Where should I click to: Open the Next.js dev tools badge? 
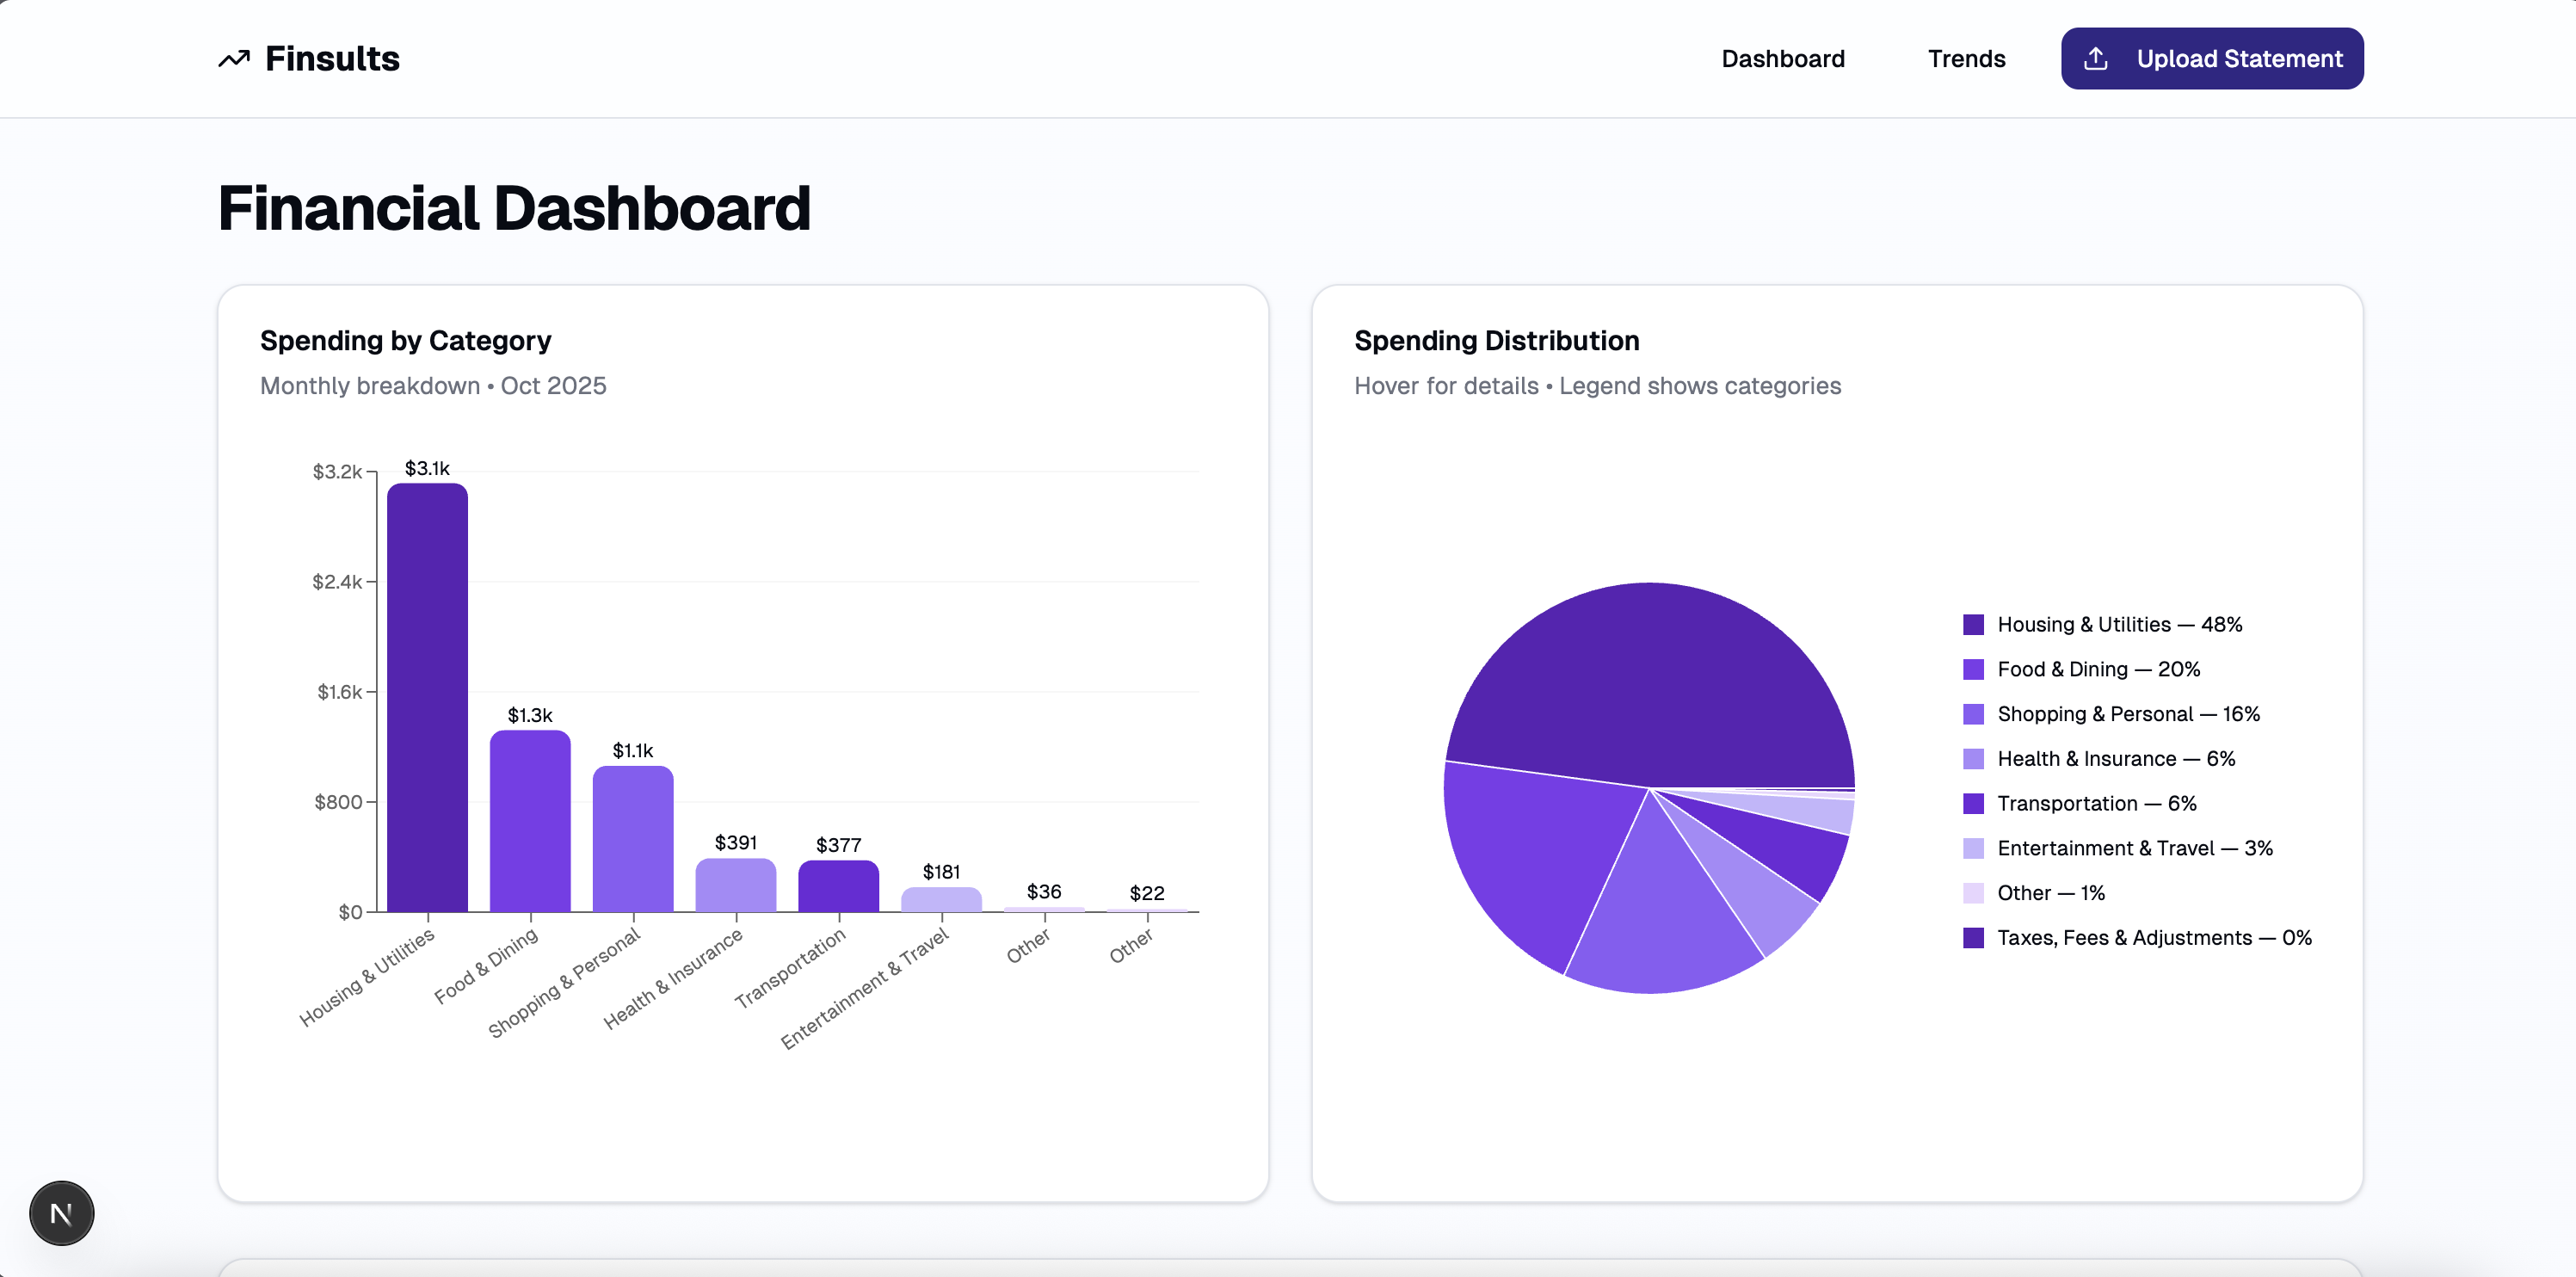pyautogui.click(x=61, y=1213)
